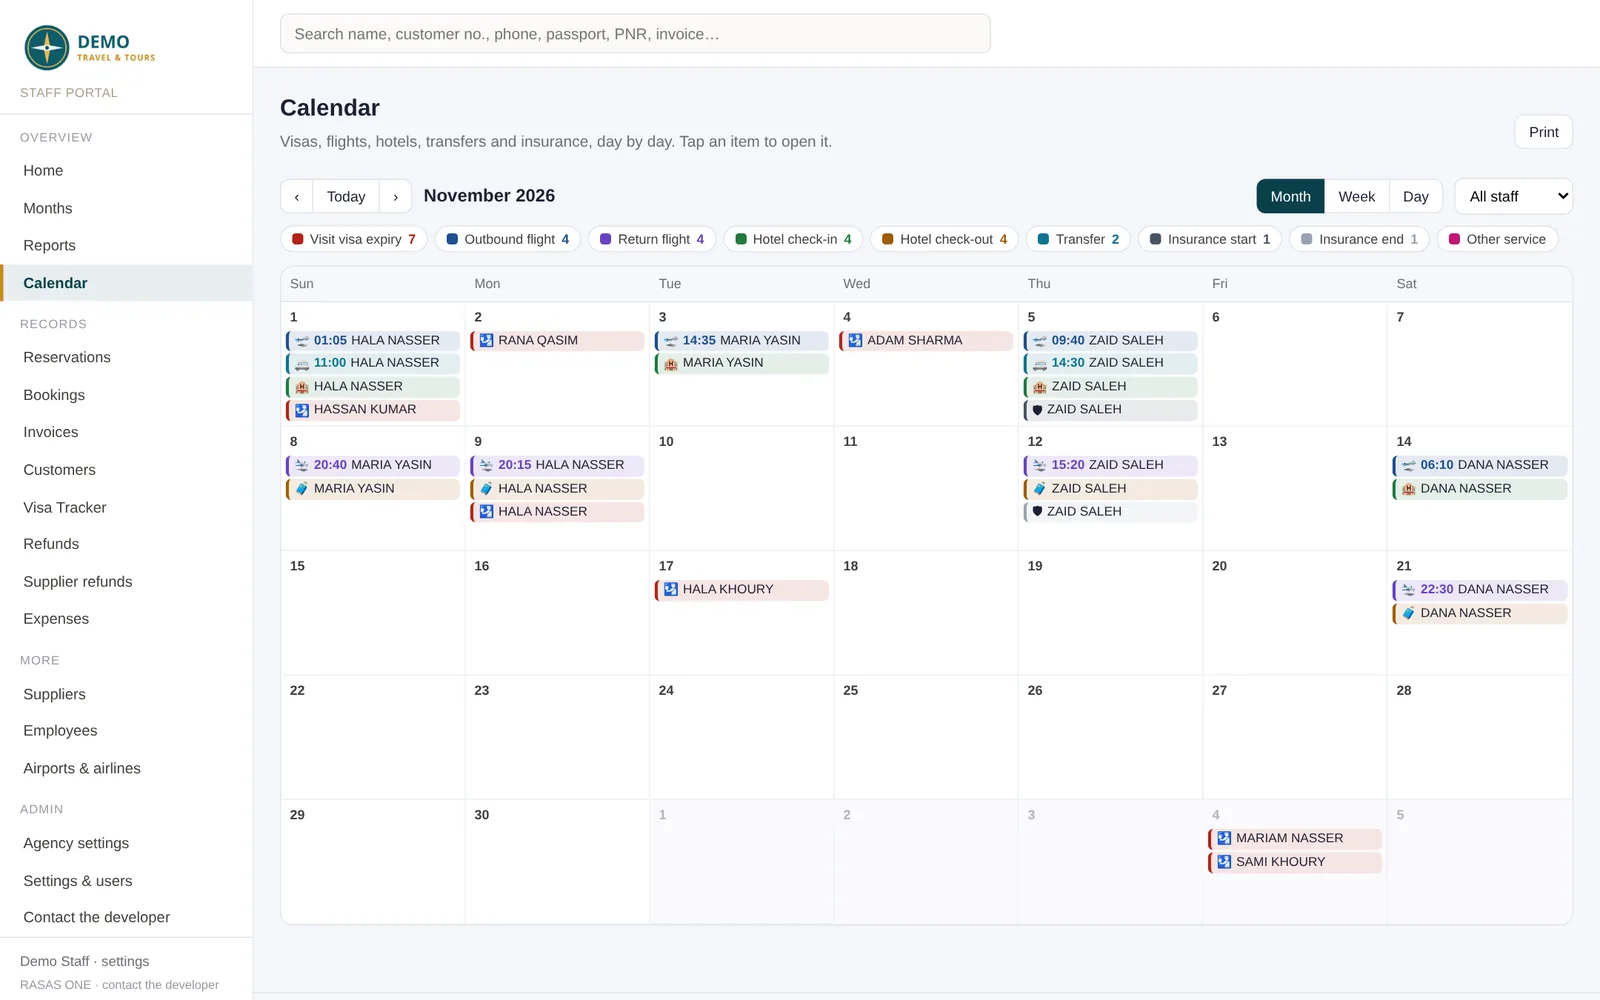Toggle the Visit visa expiry filter
This screenshot has width=1600, height=1000.
tap(354, 239)
